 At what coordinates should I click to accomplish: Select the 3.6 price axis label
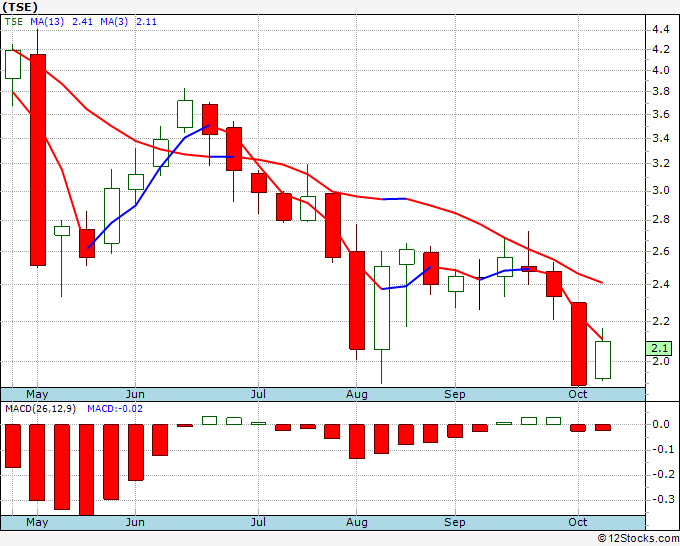click(x=660, y=114)
